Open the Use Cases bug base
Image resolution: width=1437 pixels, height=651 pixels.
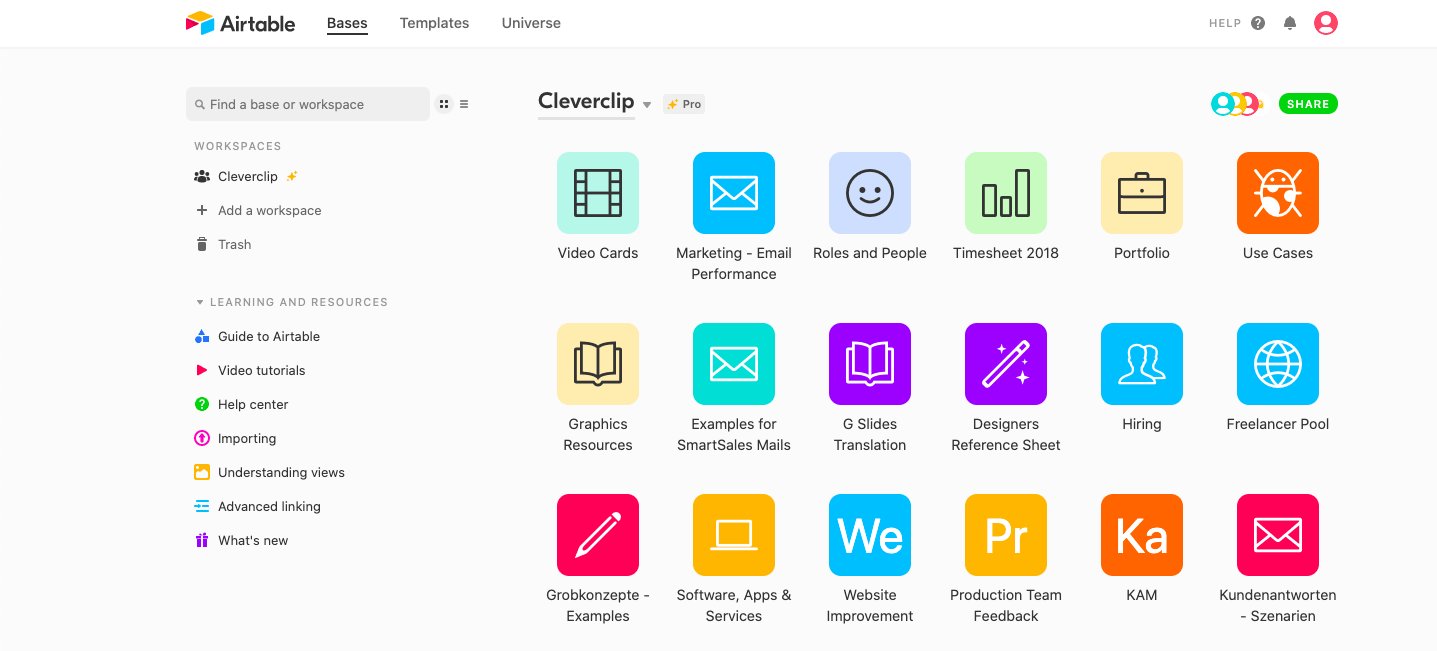click(x=1278, y=193)
